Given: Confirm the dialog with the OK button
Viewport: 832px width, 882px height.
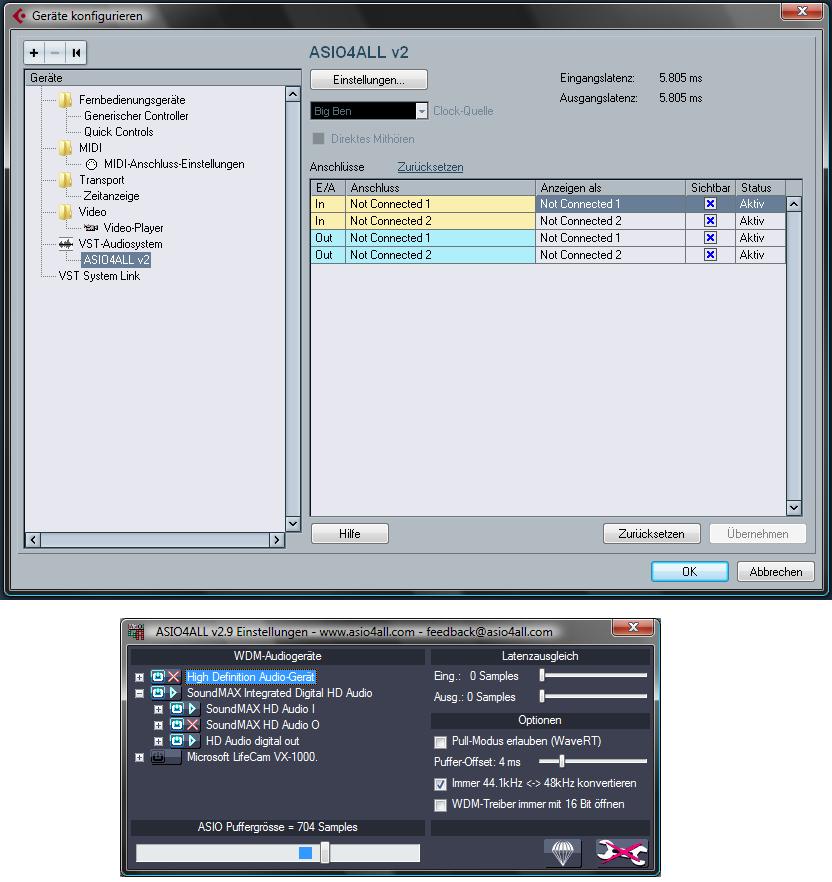Looking at the screenshot, I should (690, 572).
